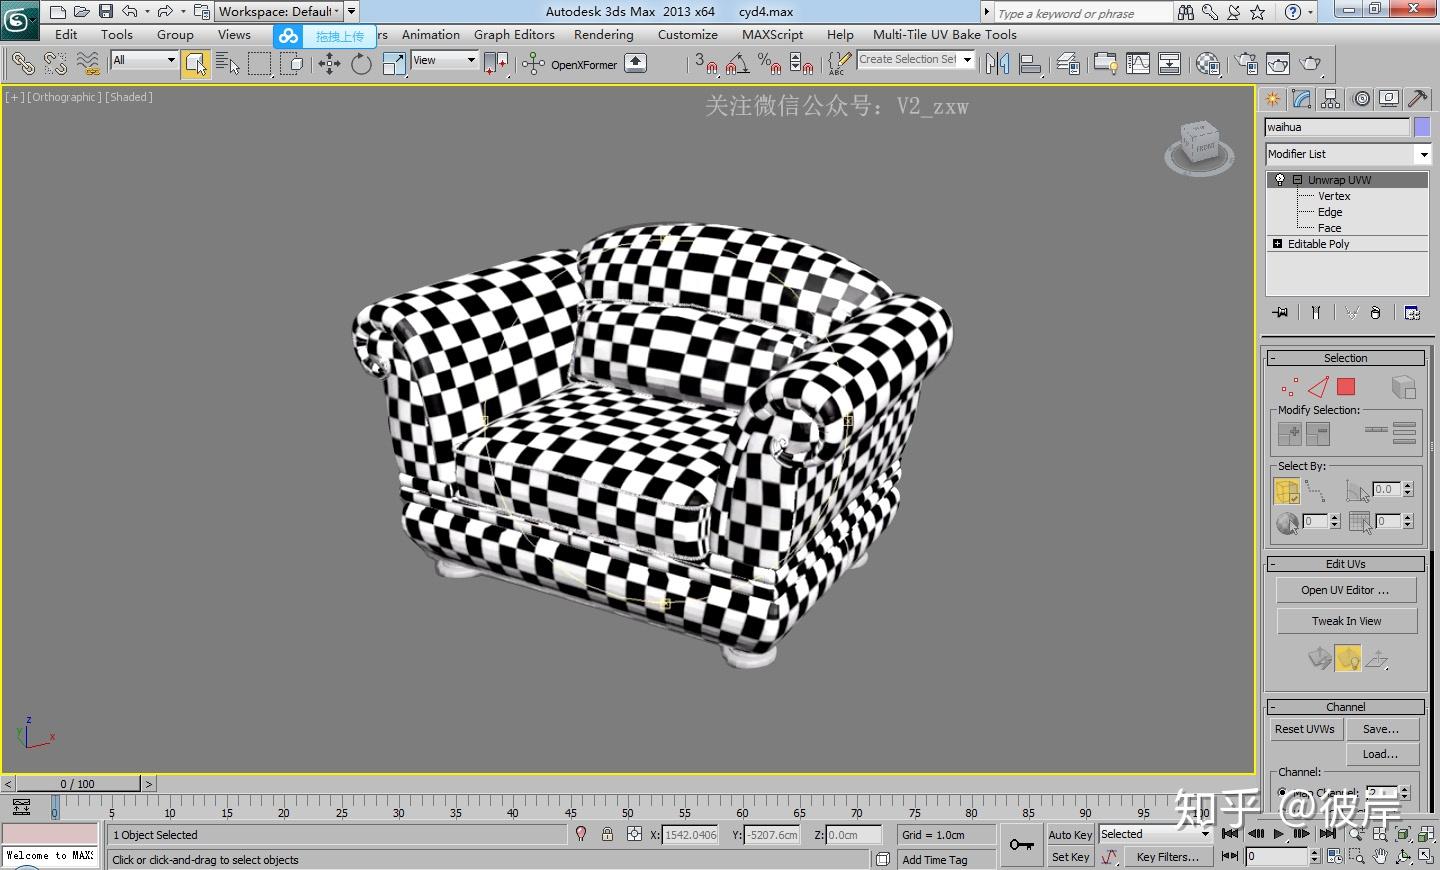Select the Move transform tool

(329, 64)
